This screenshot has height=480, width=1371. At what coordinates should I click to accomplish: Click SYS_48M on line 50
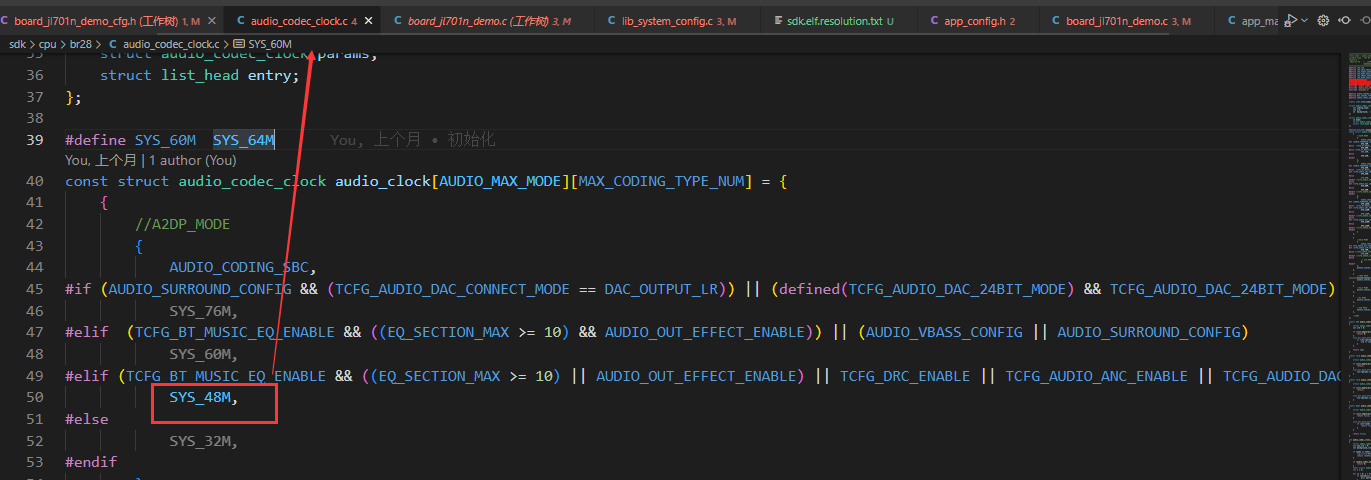200,398
